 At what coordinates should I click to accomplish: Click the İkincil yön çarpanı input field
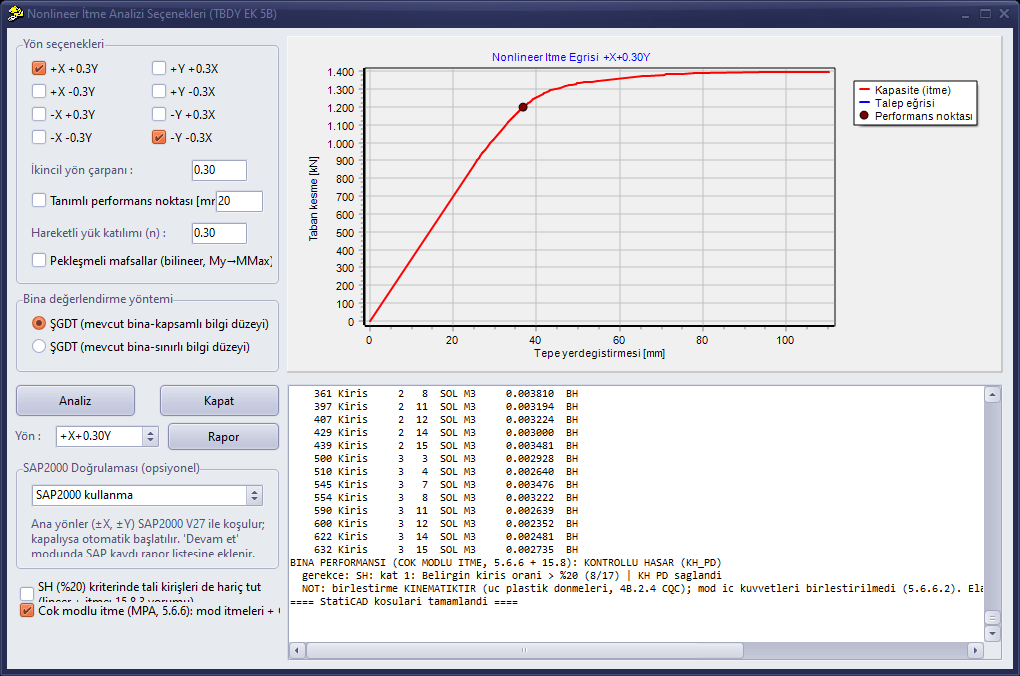pyautogui.click(x=219, y=170)
